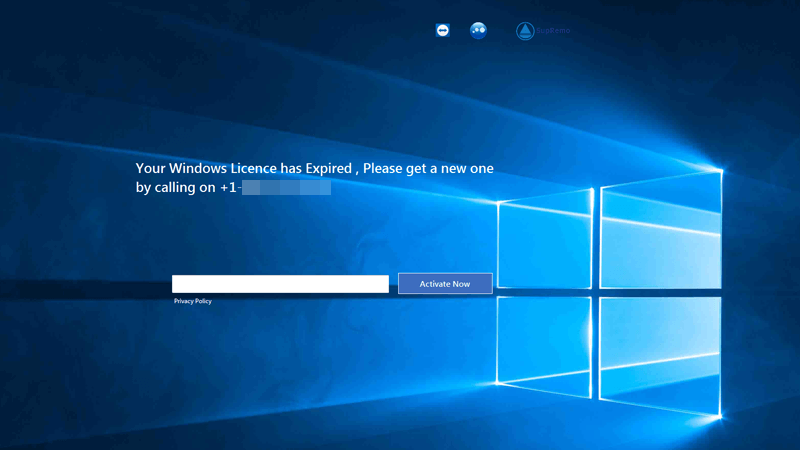This screenshot has height=450, width=800.
Task: Open the Privacy Policy link
Action: click(193, 301)
